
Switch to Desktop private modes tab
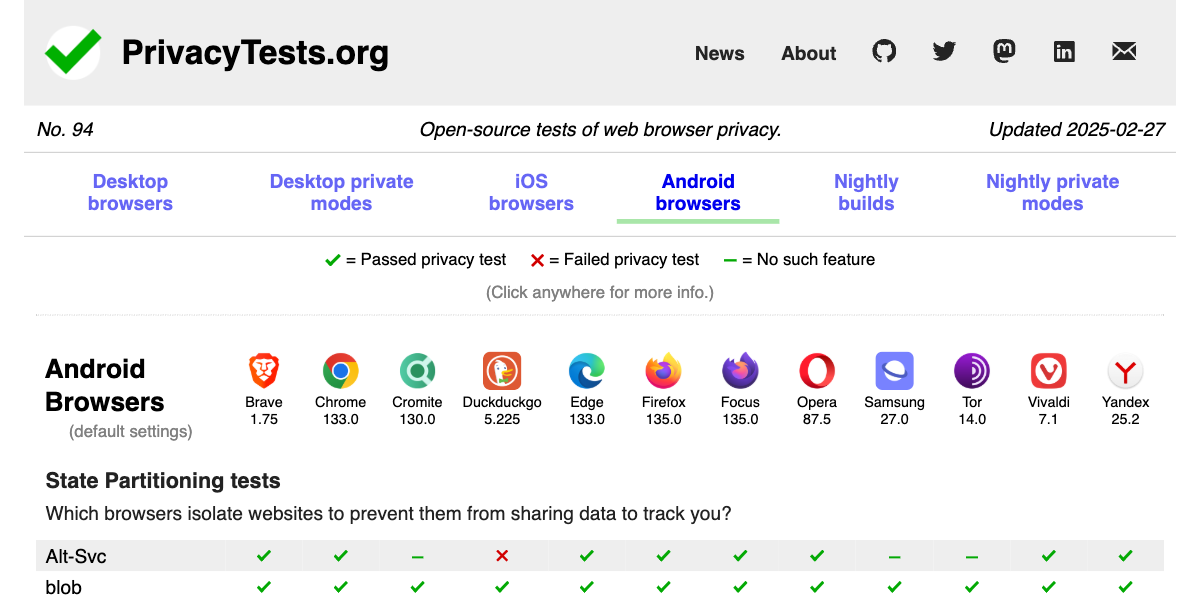pos(341,192)
